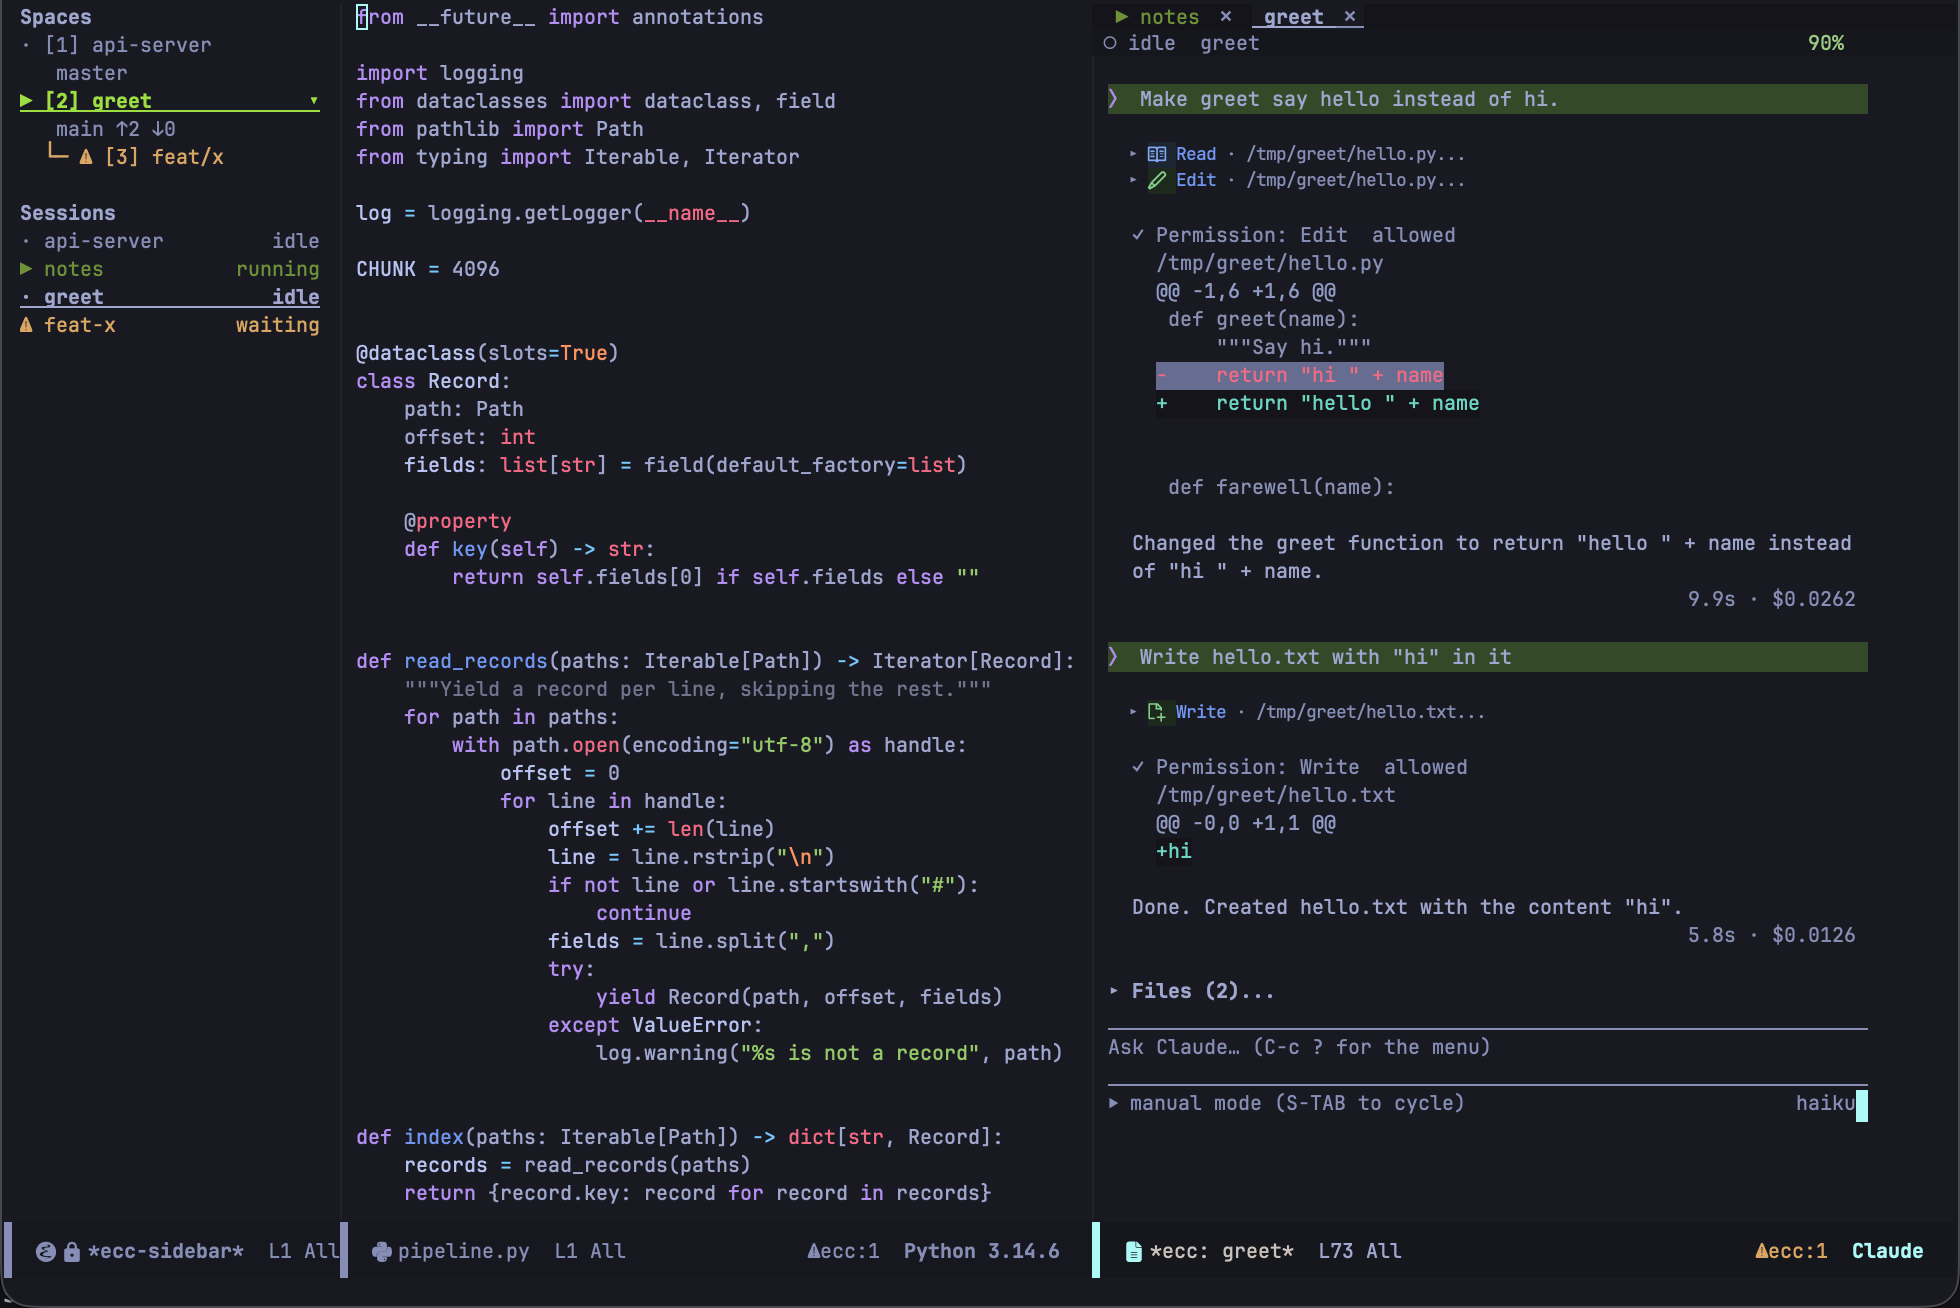Open the [2] greet space dropdown arrow

click(x=314, y=101)
